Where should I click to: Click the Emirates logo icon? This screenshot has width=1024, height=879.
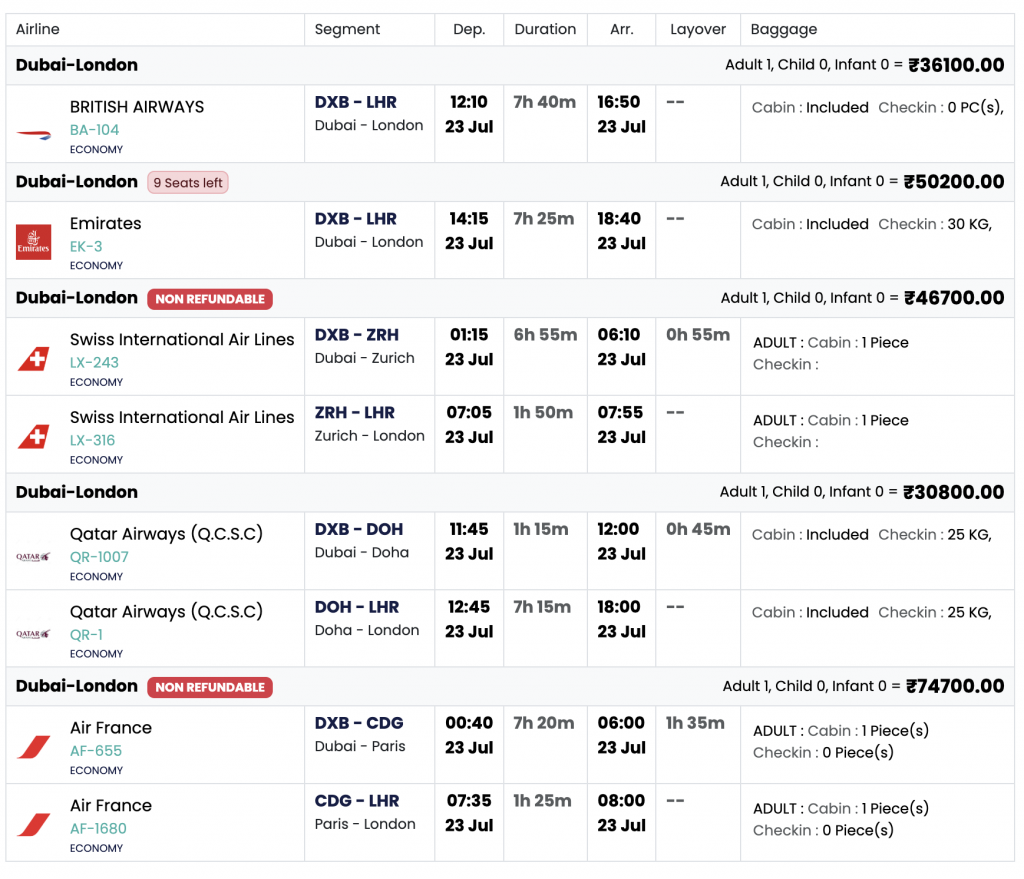[33, 242]
